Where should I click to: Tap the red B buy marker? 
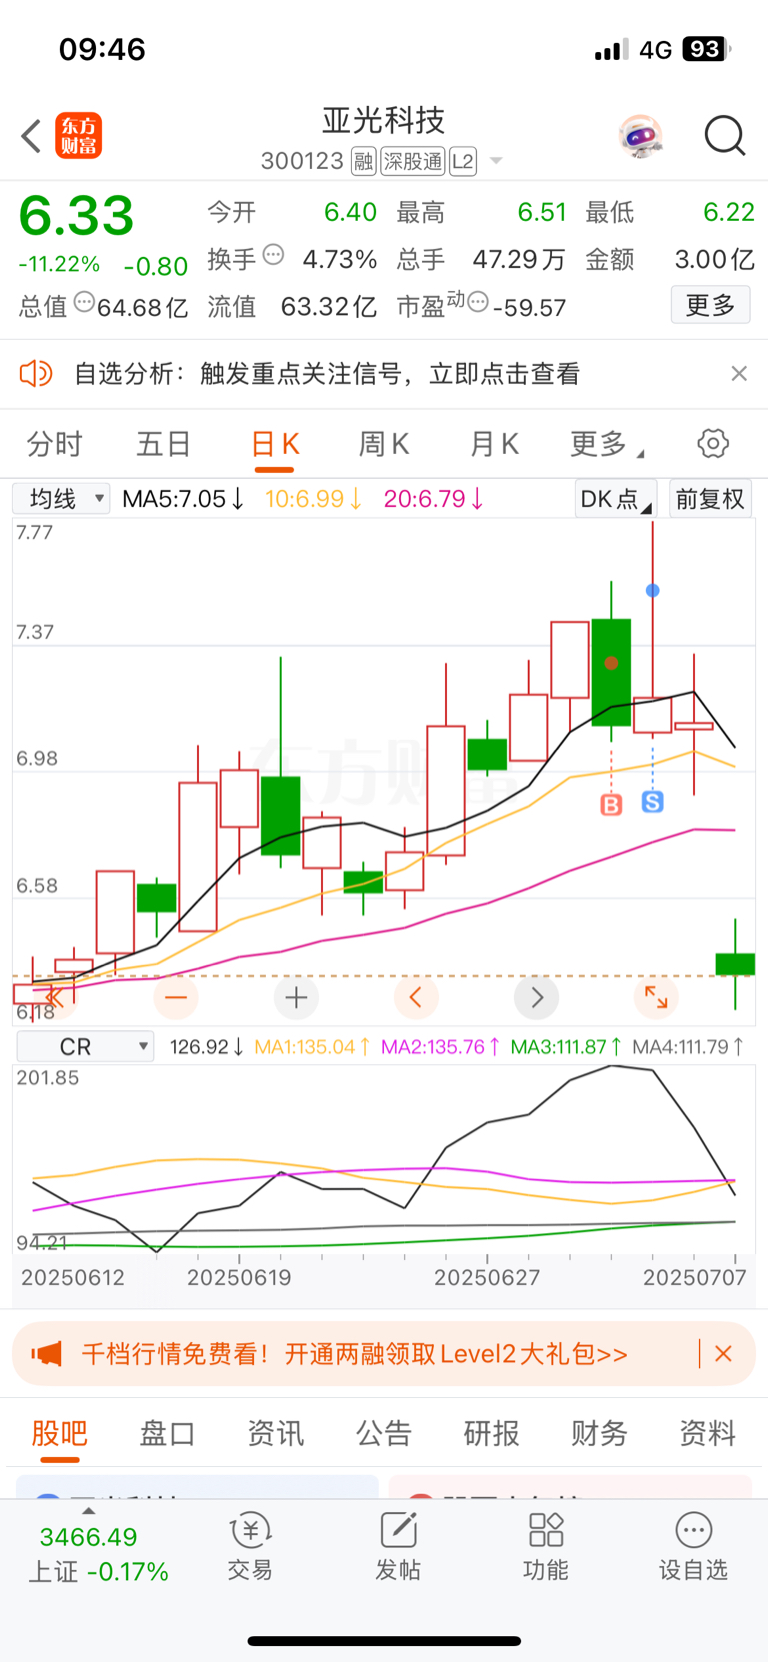pyautogui.click(x=611, y=804)
